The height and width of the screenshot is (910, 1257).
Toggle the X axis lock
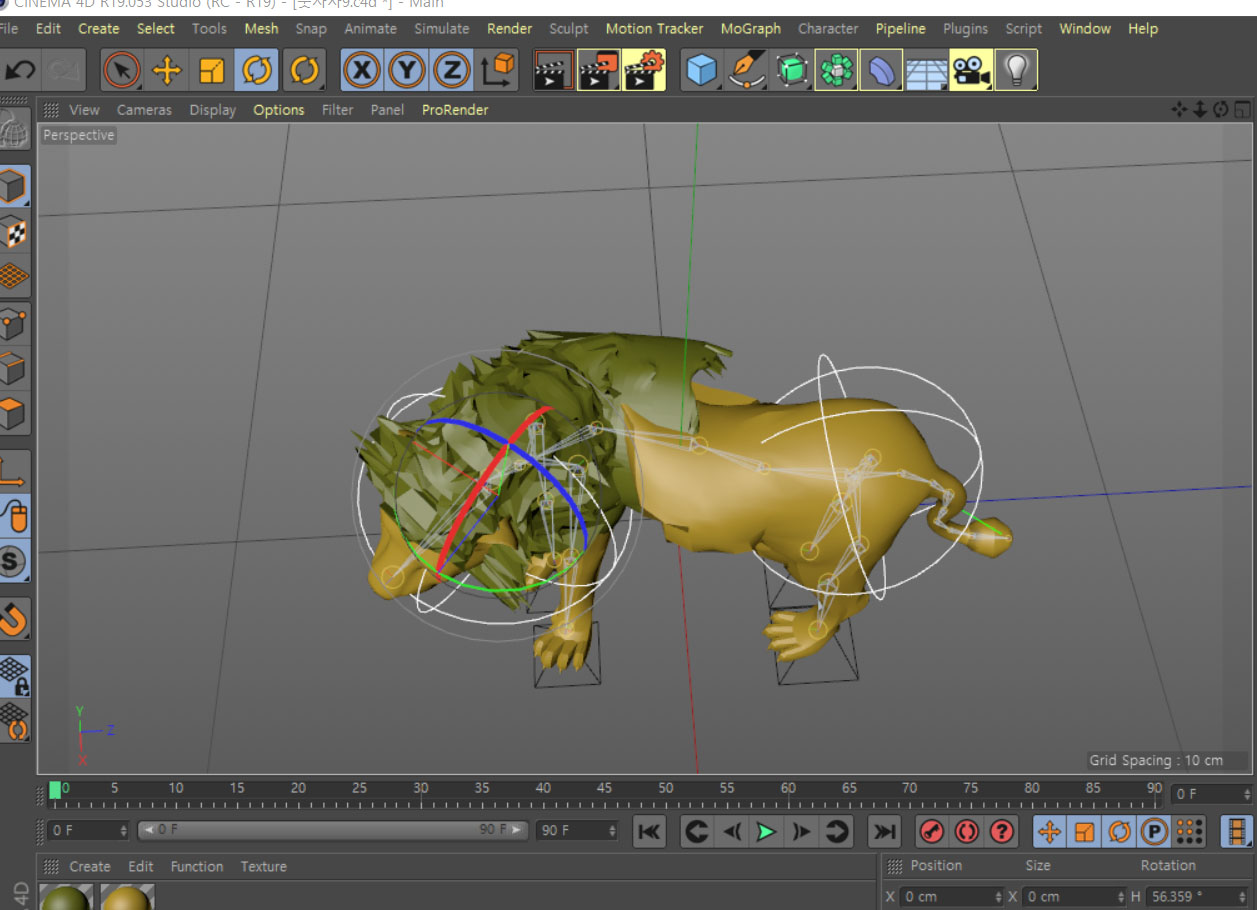[x=362, y=70]
